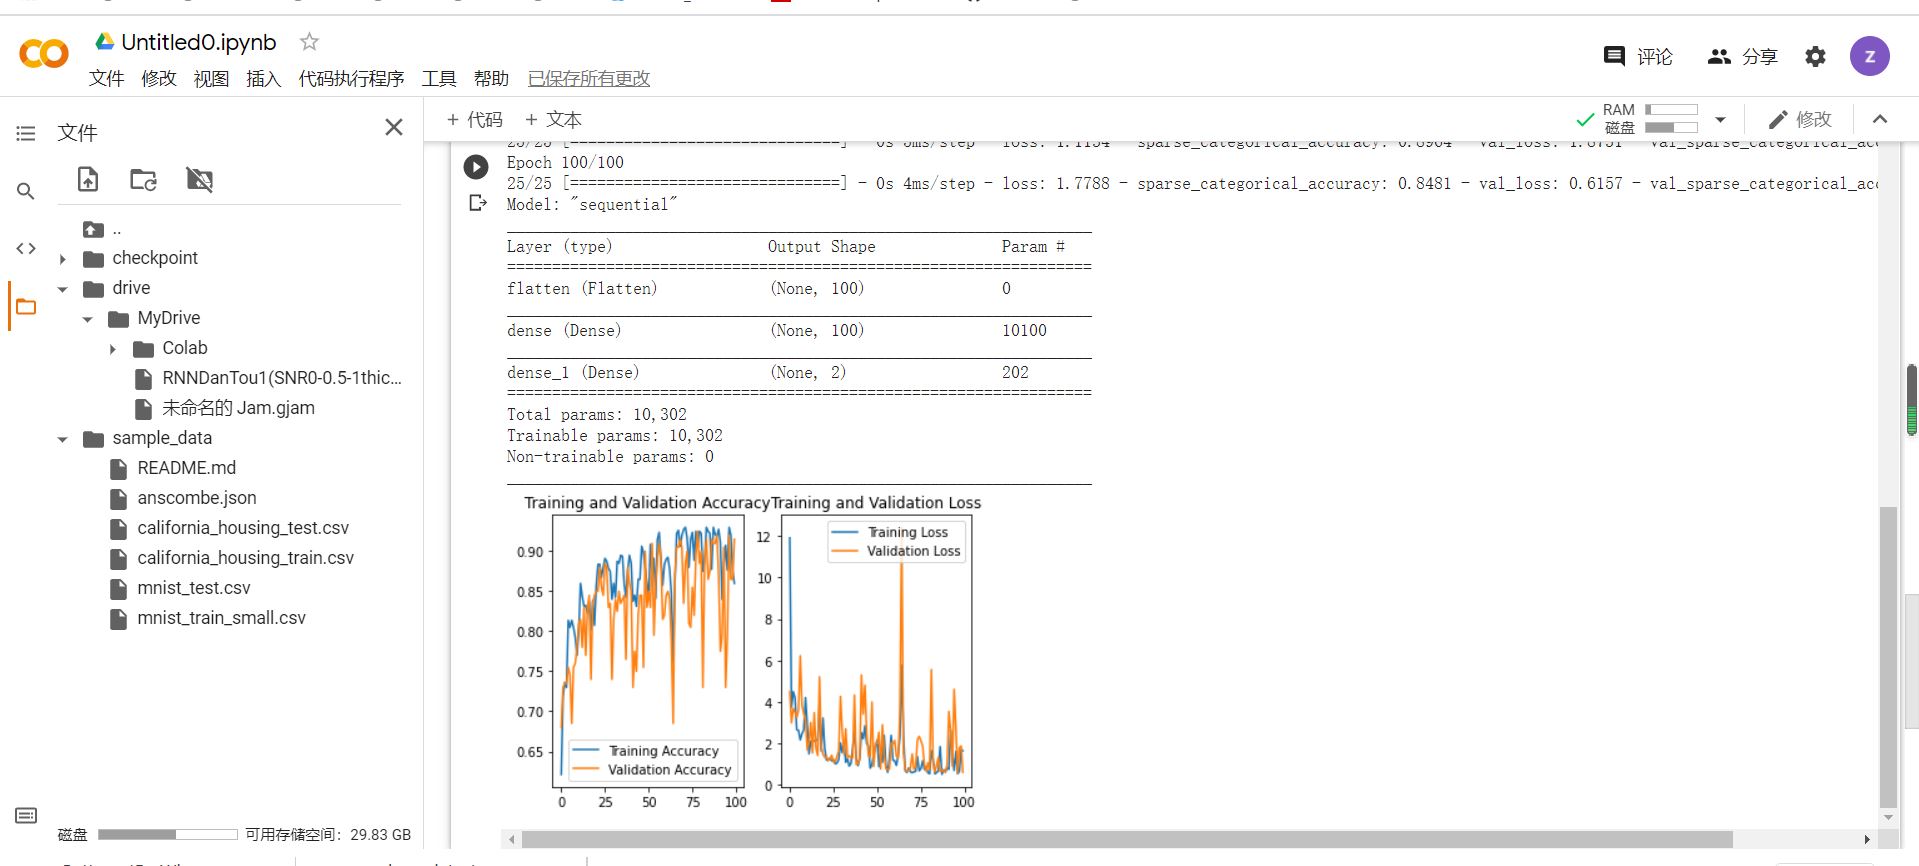This screenshot has height=866, width=1919.
Task: Click the upload file icon
Action: pos(88,180)
